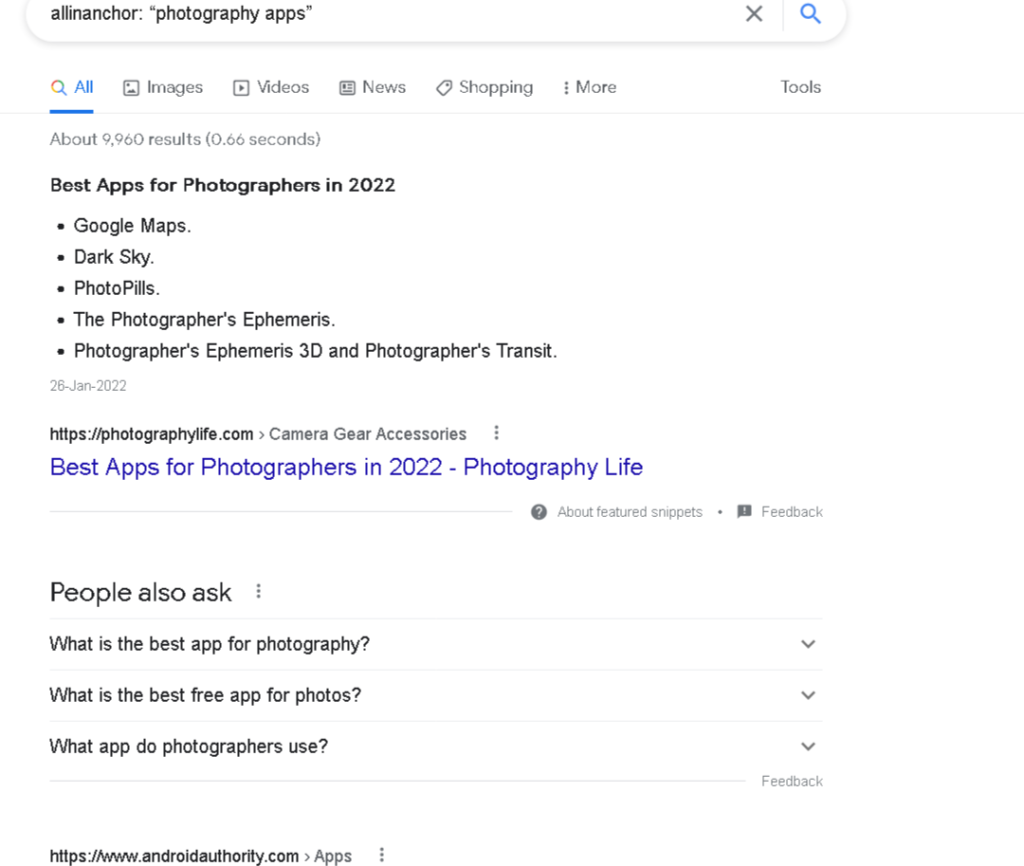Screen dimensions: 1024x866
Task: Clear the search query with the X icon
Action: point(754,14)
